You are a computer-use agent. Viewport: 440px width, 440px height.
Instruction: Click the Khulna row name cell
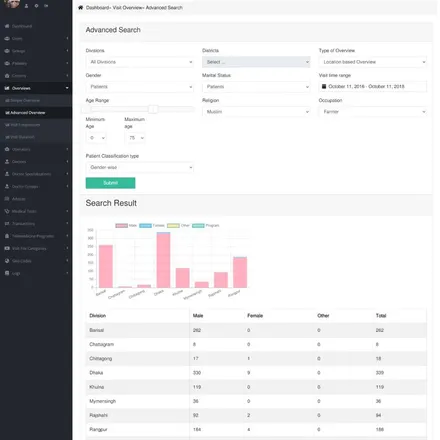tap(138, 387)
